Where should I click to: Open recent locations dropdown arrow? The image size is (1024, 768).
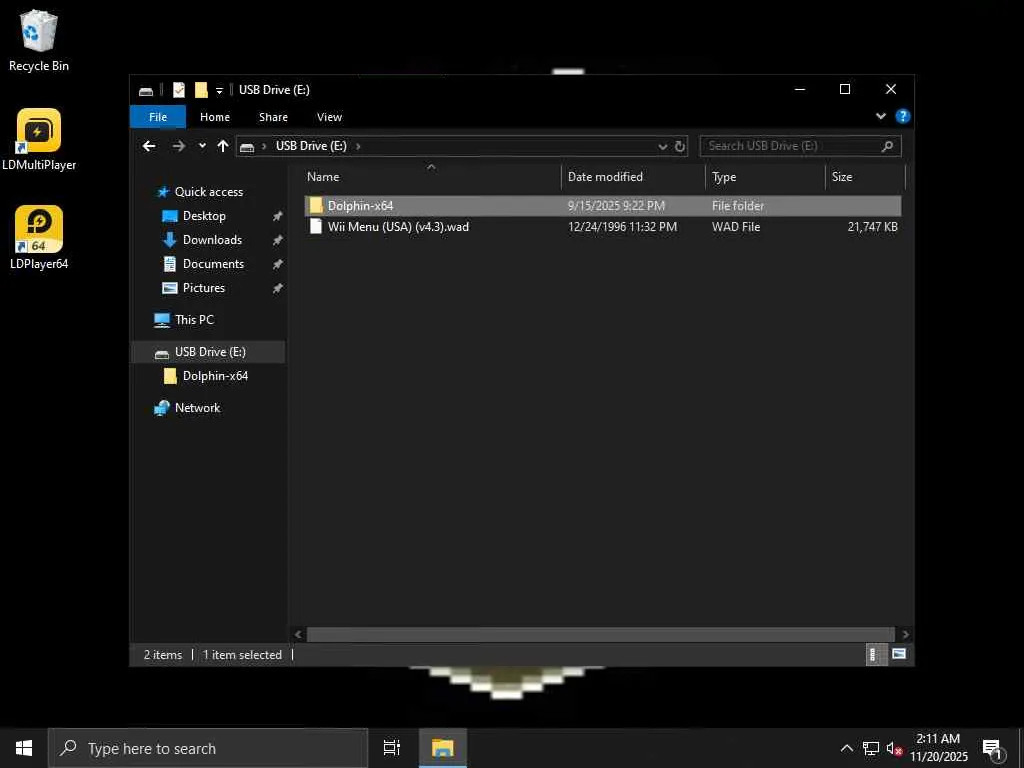202,146
